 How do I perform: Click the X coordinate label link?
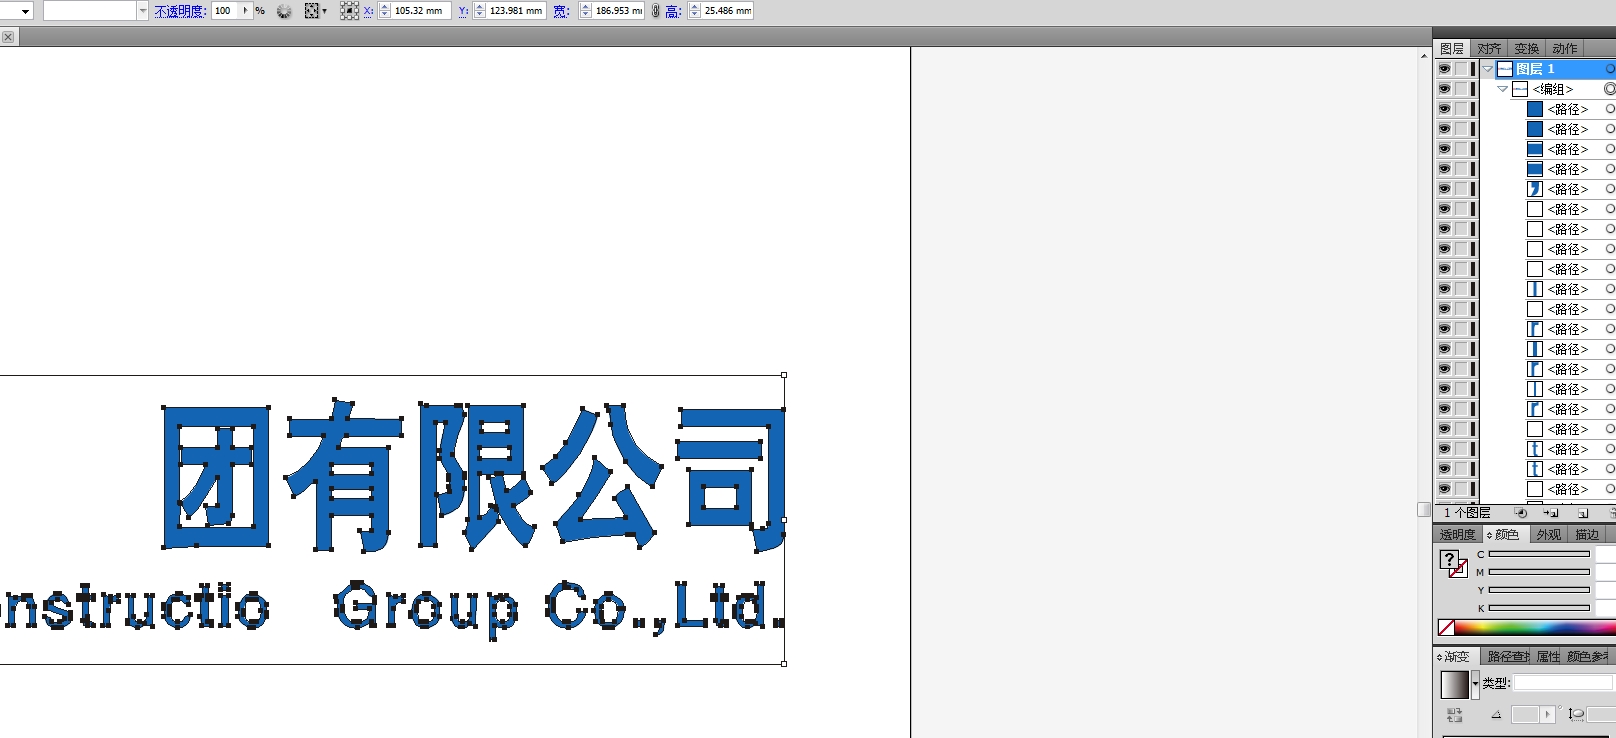368,11
